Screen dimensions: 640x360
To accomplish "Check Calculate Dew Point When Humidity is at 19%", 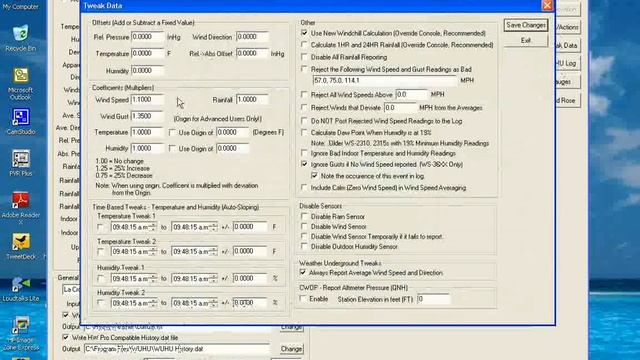I will coord(304,132).
